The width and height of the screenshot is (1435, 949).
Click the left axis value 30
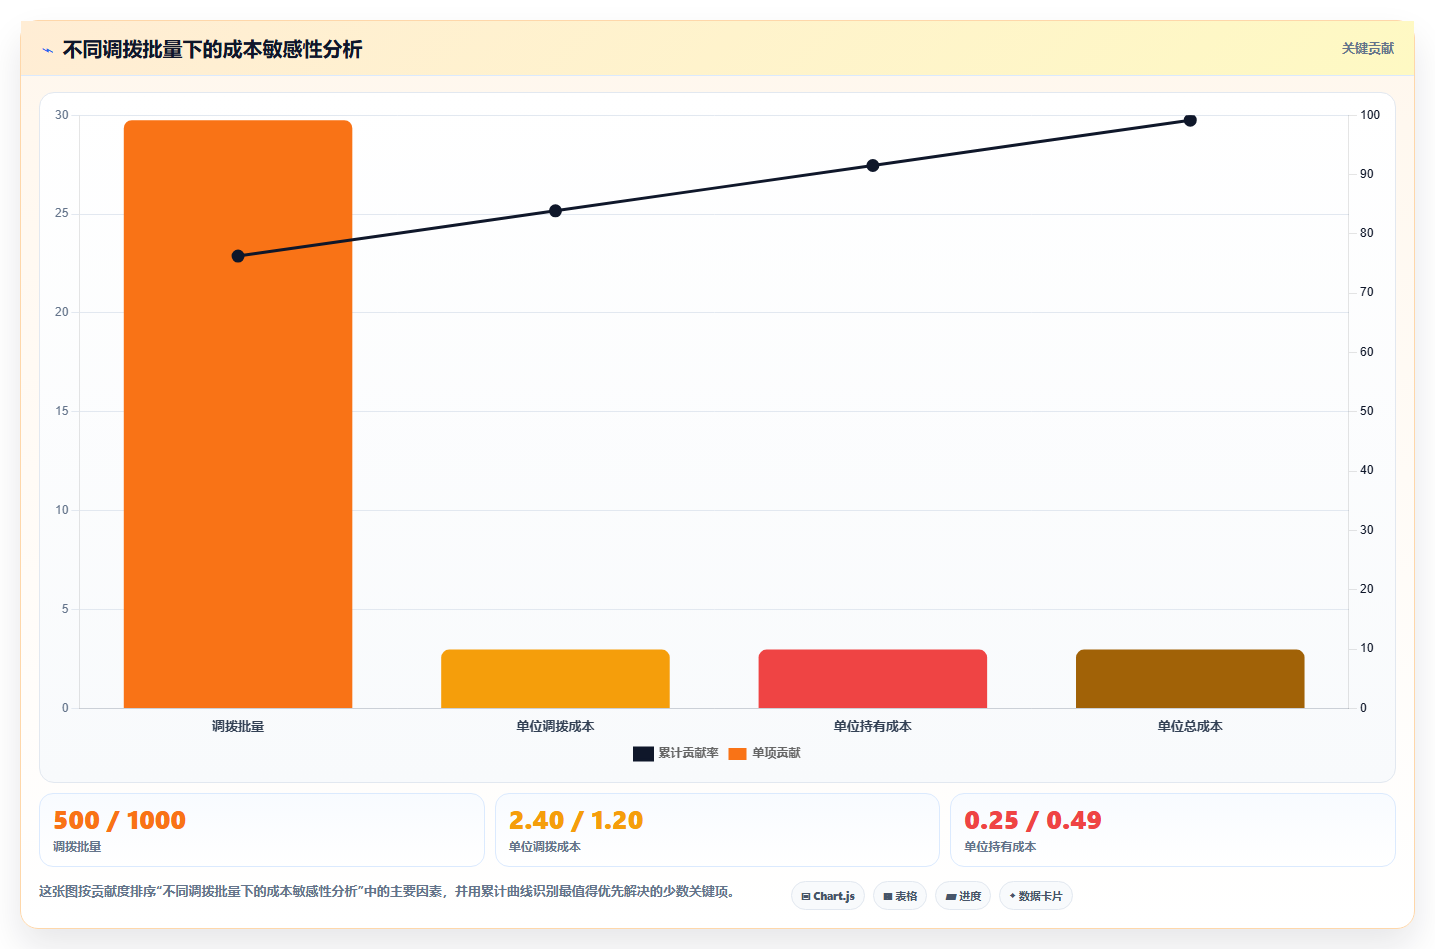pos(62,115)
